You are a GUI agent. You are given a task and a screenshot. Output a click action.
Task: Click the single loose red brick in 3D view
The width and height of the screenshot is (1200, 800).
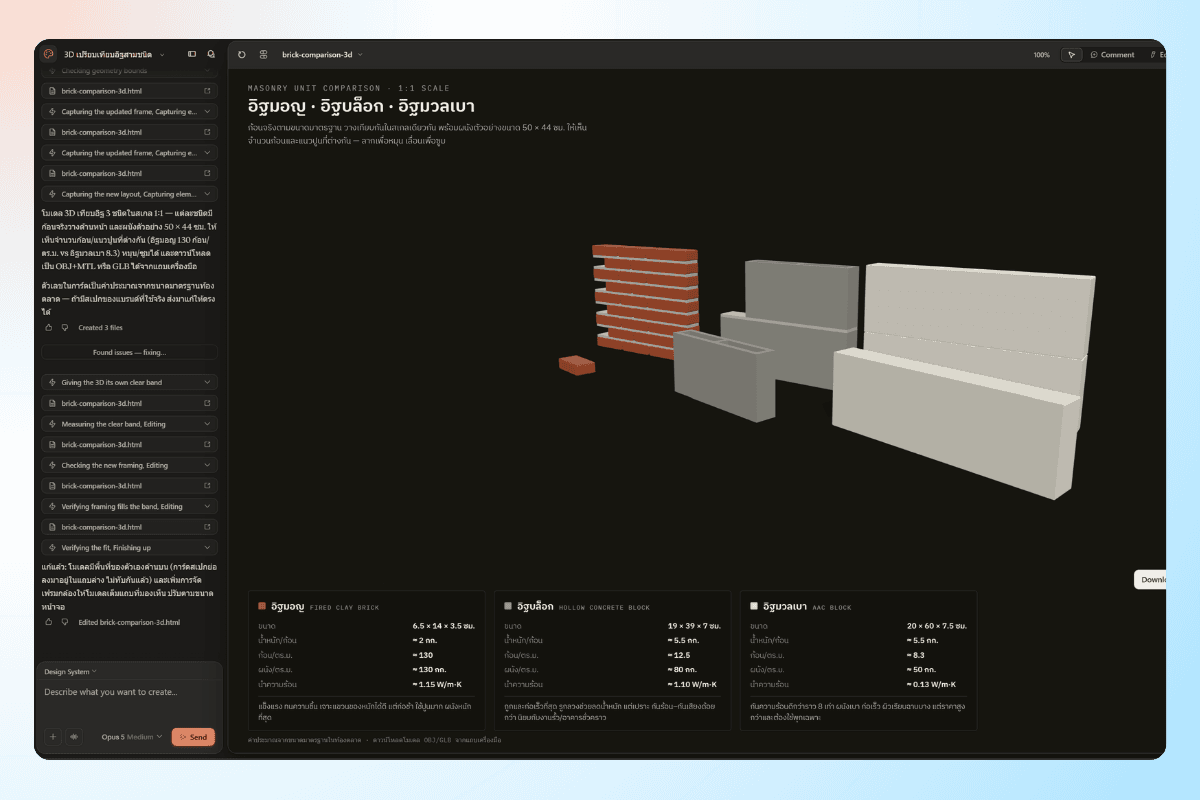pyautogui.click(x=577, y=365)
